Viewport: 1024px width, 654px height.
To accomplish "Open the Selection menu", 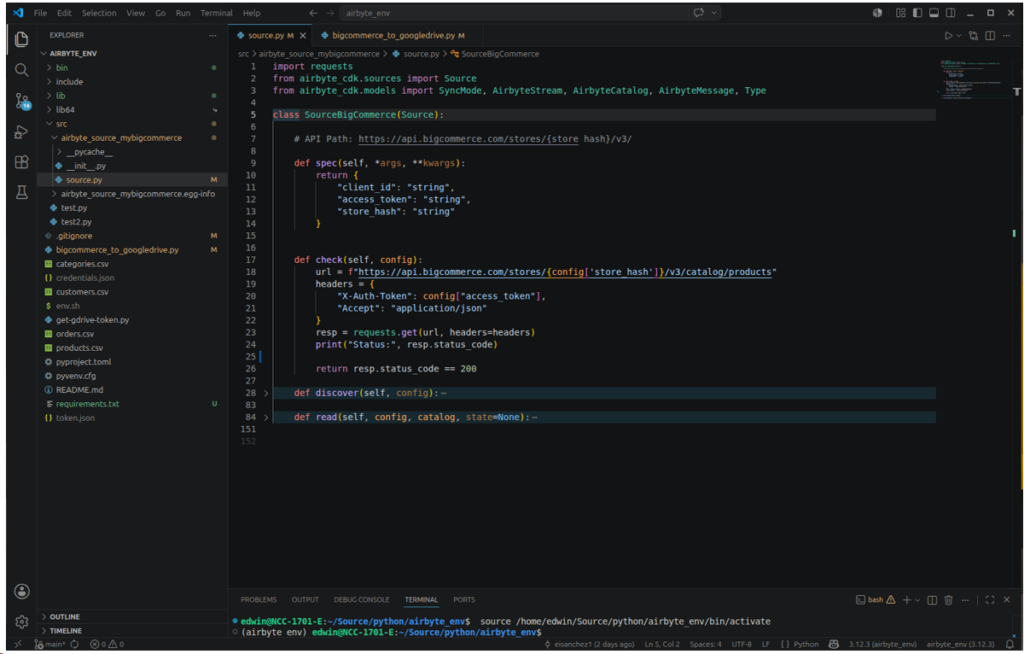I will pos(99,13).
